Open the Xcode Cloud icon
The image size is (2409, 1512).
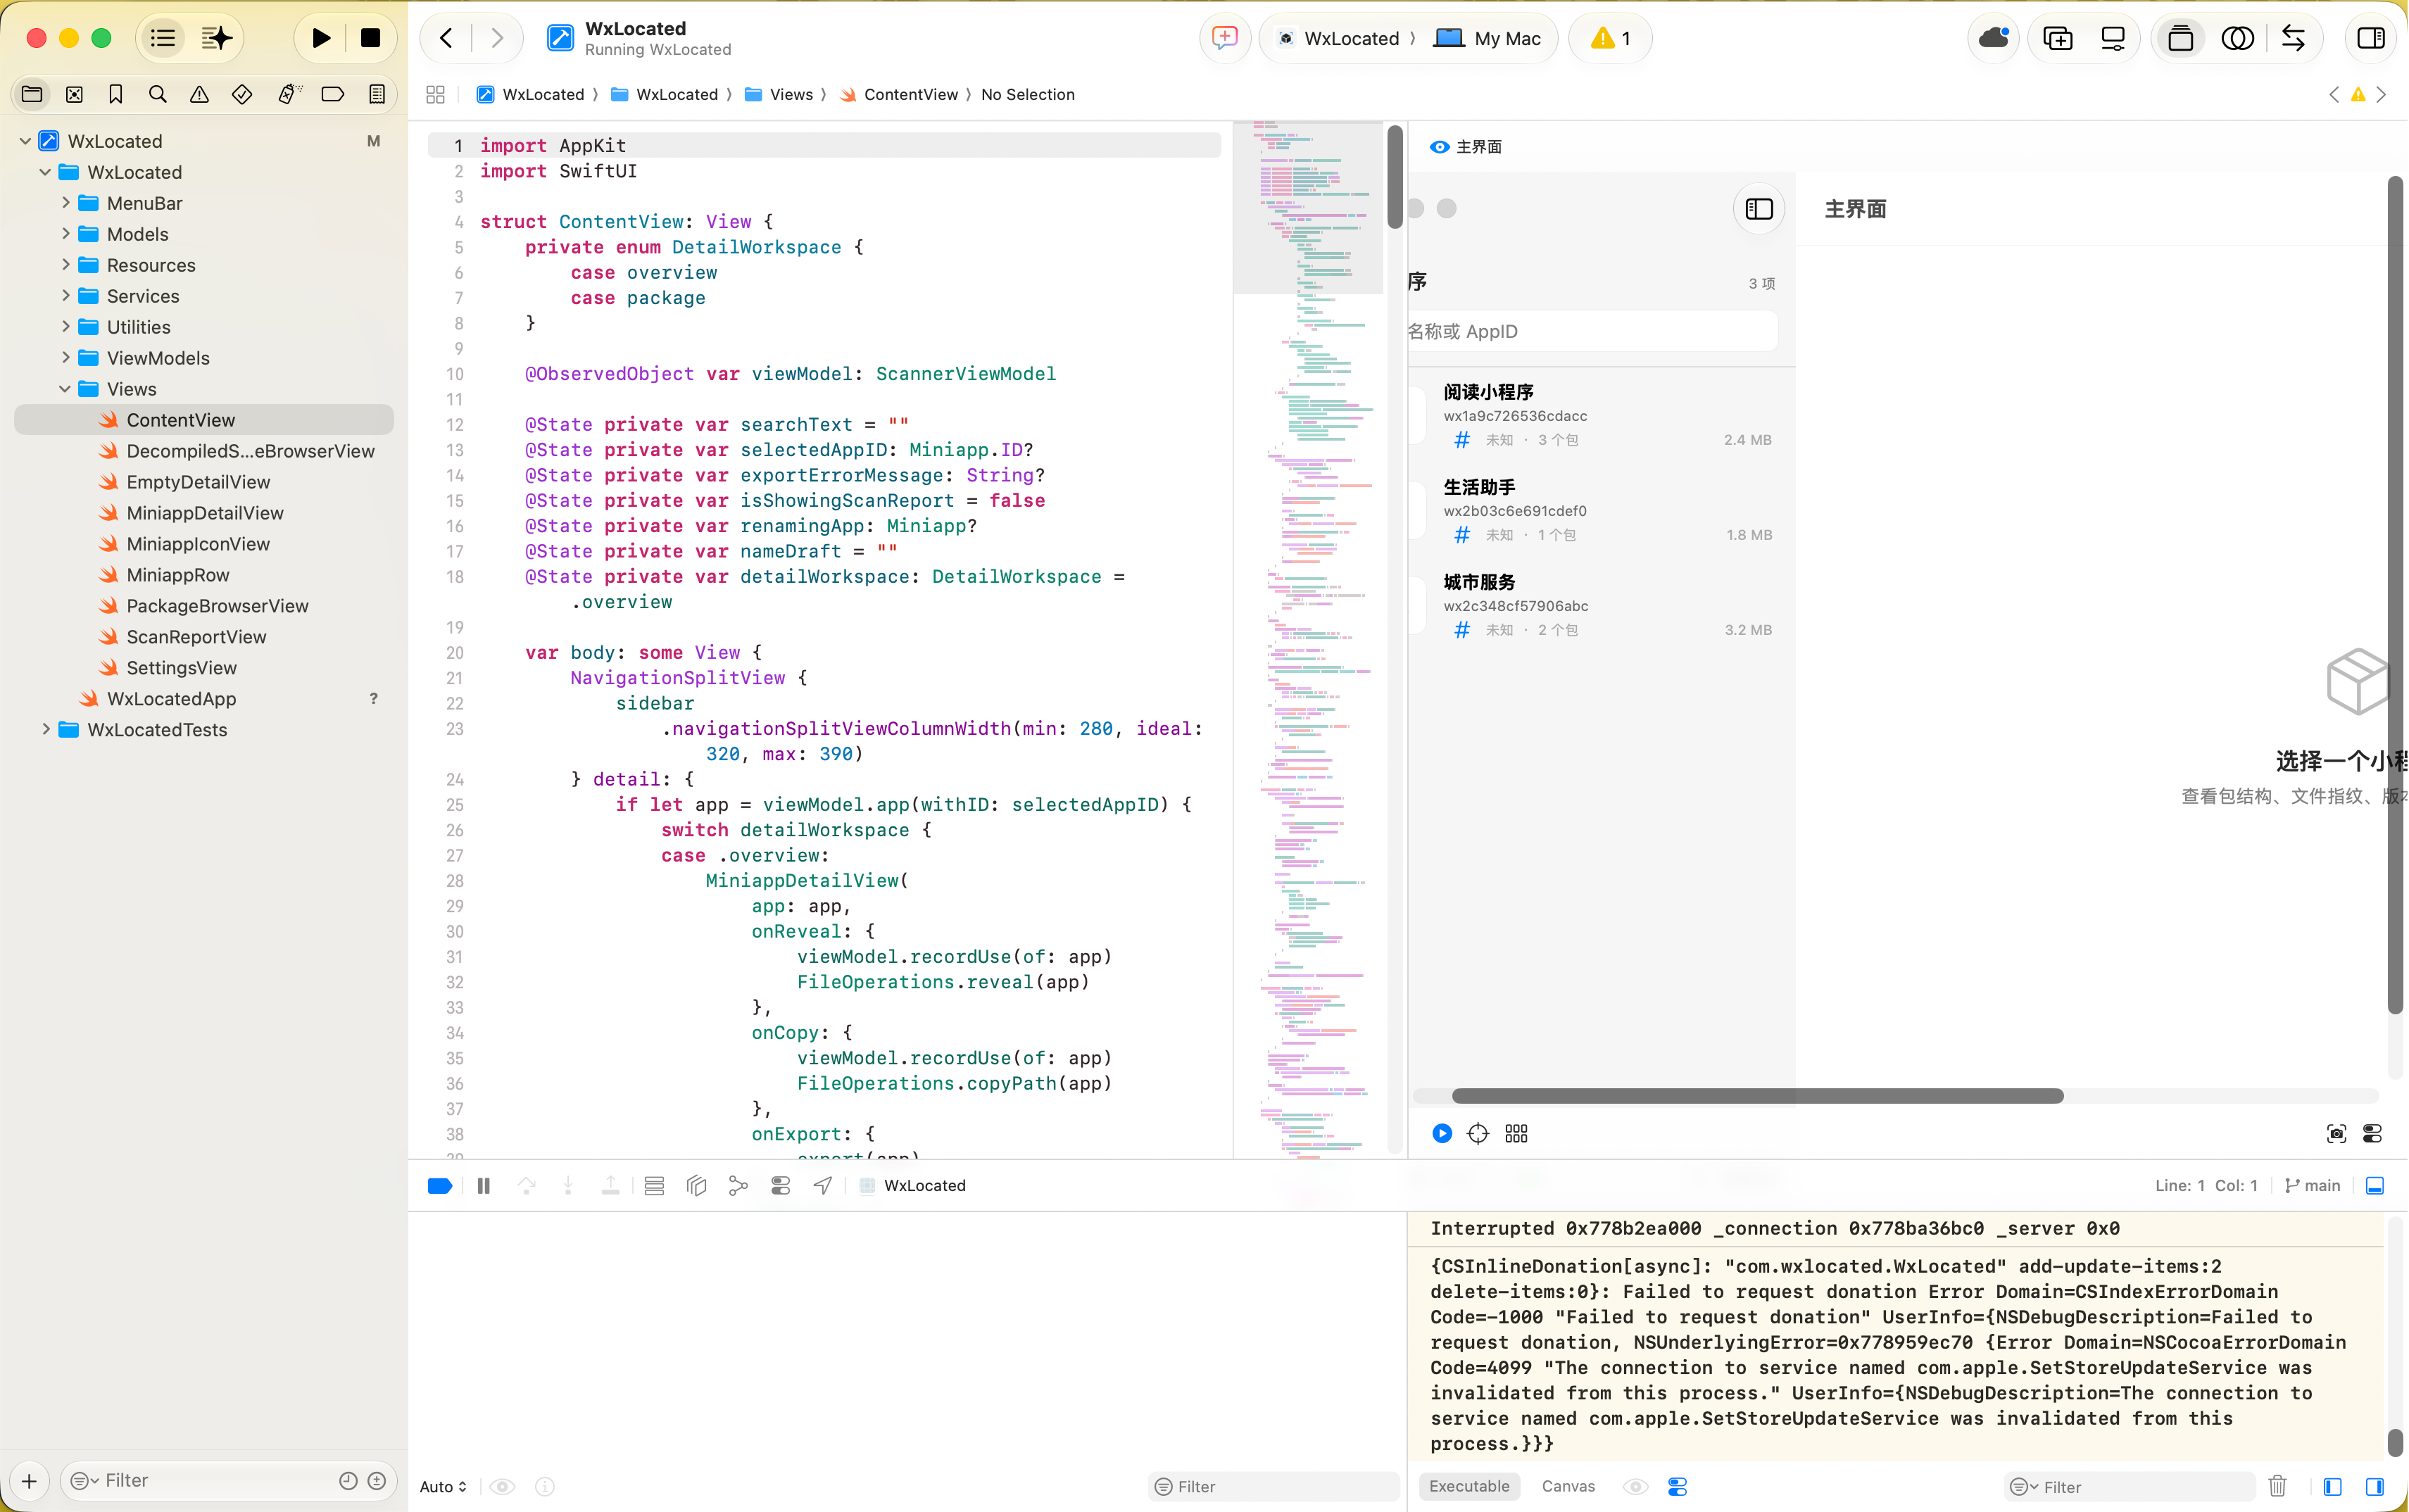pos(1994,38)
